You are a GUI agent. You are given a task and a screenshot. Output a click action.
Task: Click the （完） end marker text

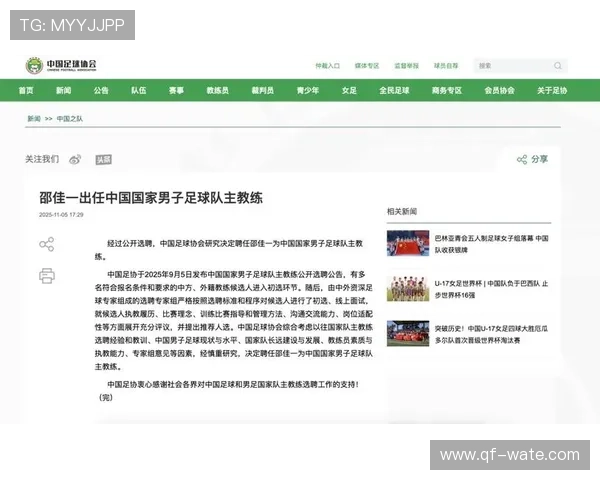[x=106, y=398]
